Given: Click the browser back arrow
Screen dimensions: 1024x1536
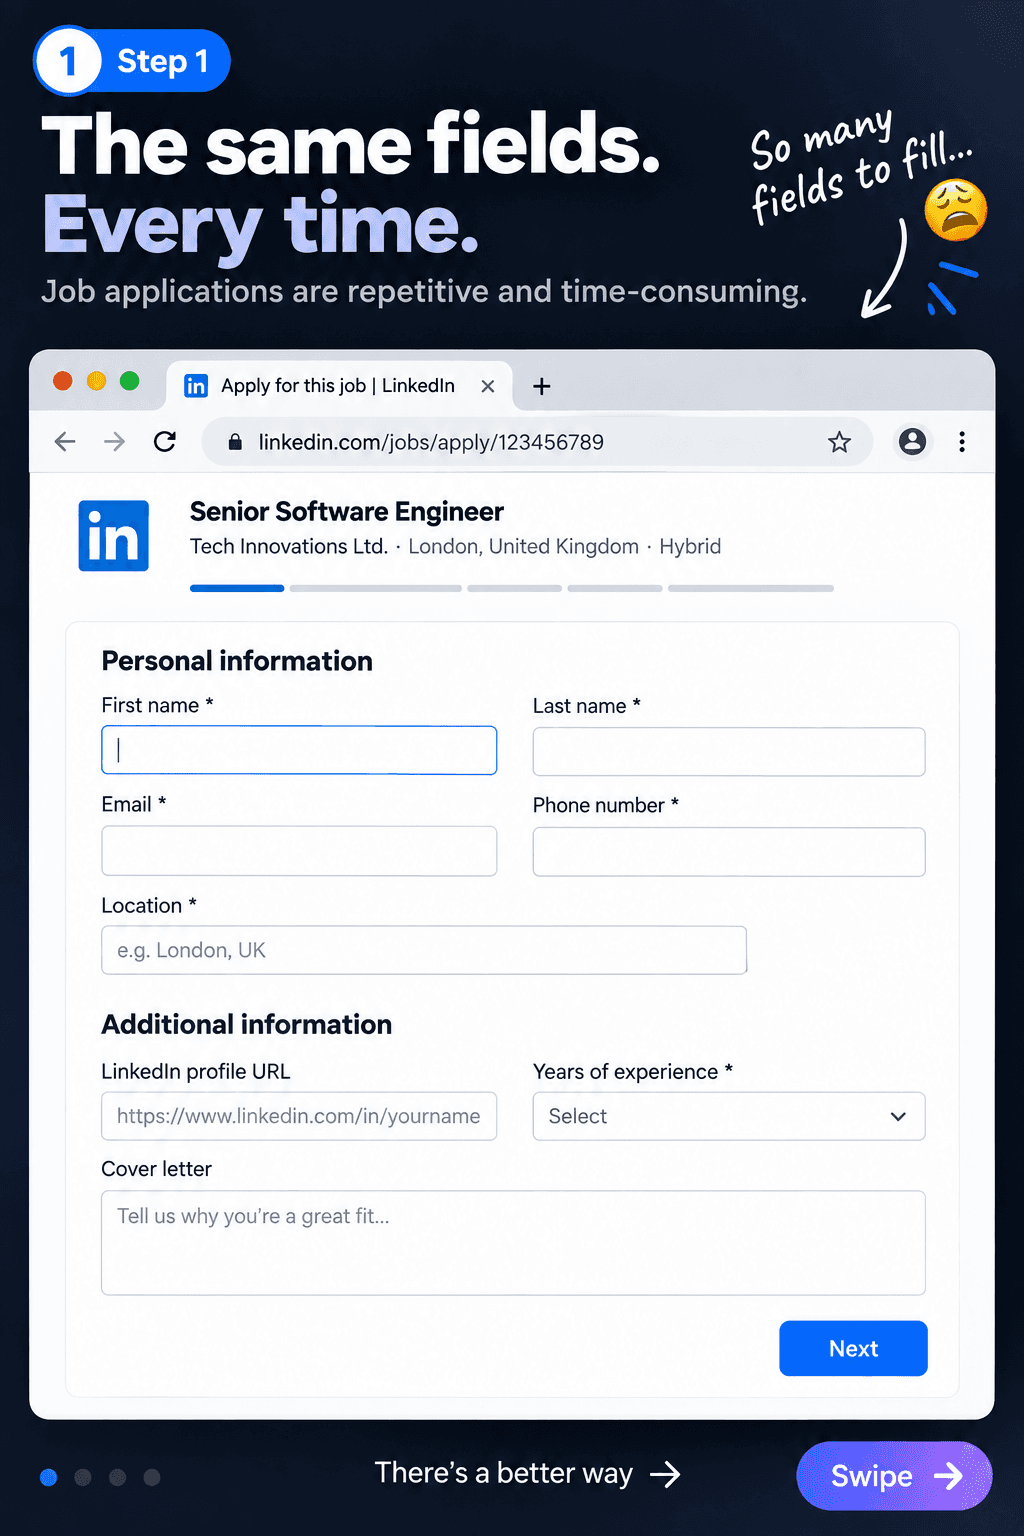Looking at the screenshot, I should (x=65, y=442).
